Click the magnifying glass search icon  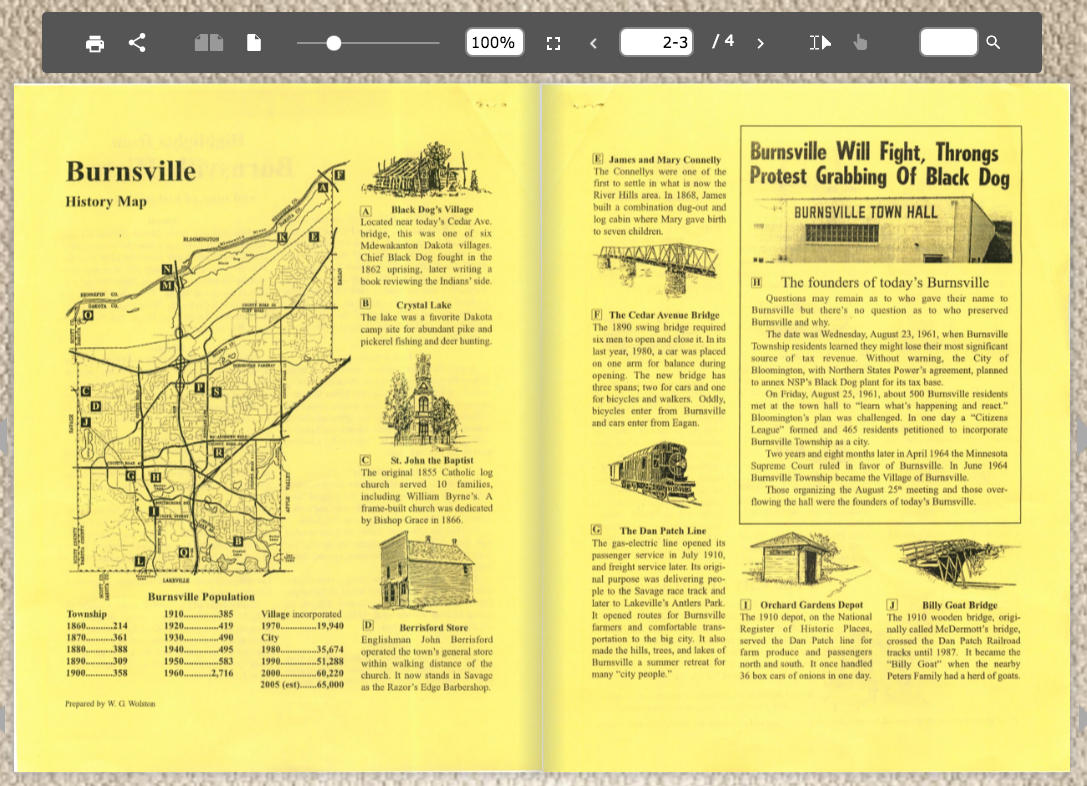[993, 43]
